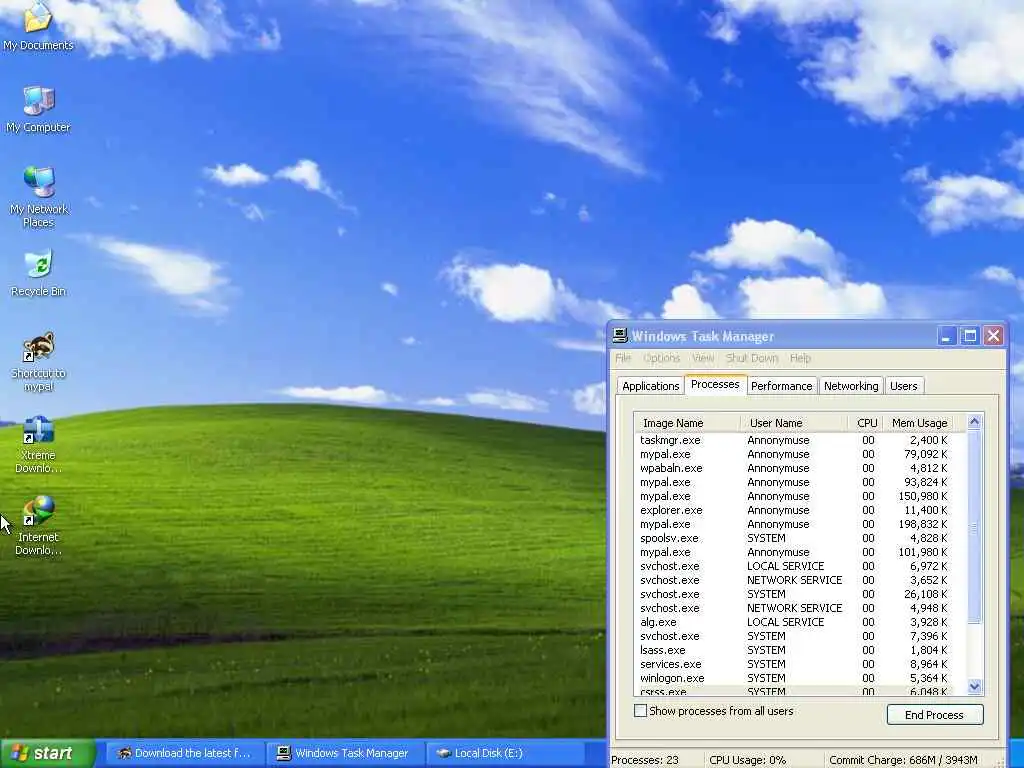Open the Options menu in Task Manager
This screenshot has width=1024, height=768.
(662, 358)
